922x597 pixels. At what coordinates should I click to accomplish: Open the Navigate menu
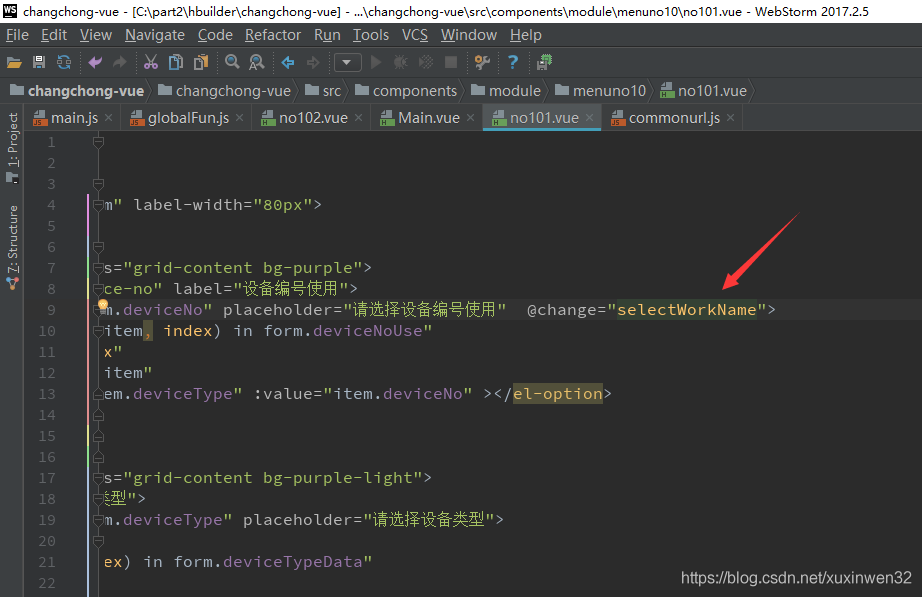(x=155, y=35)
